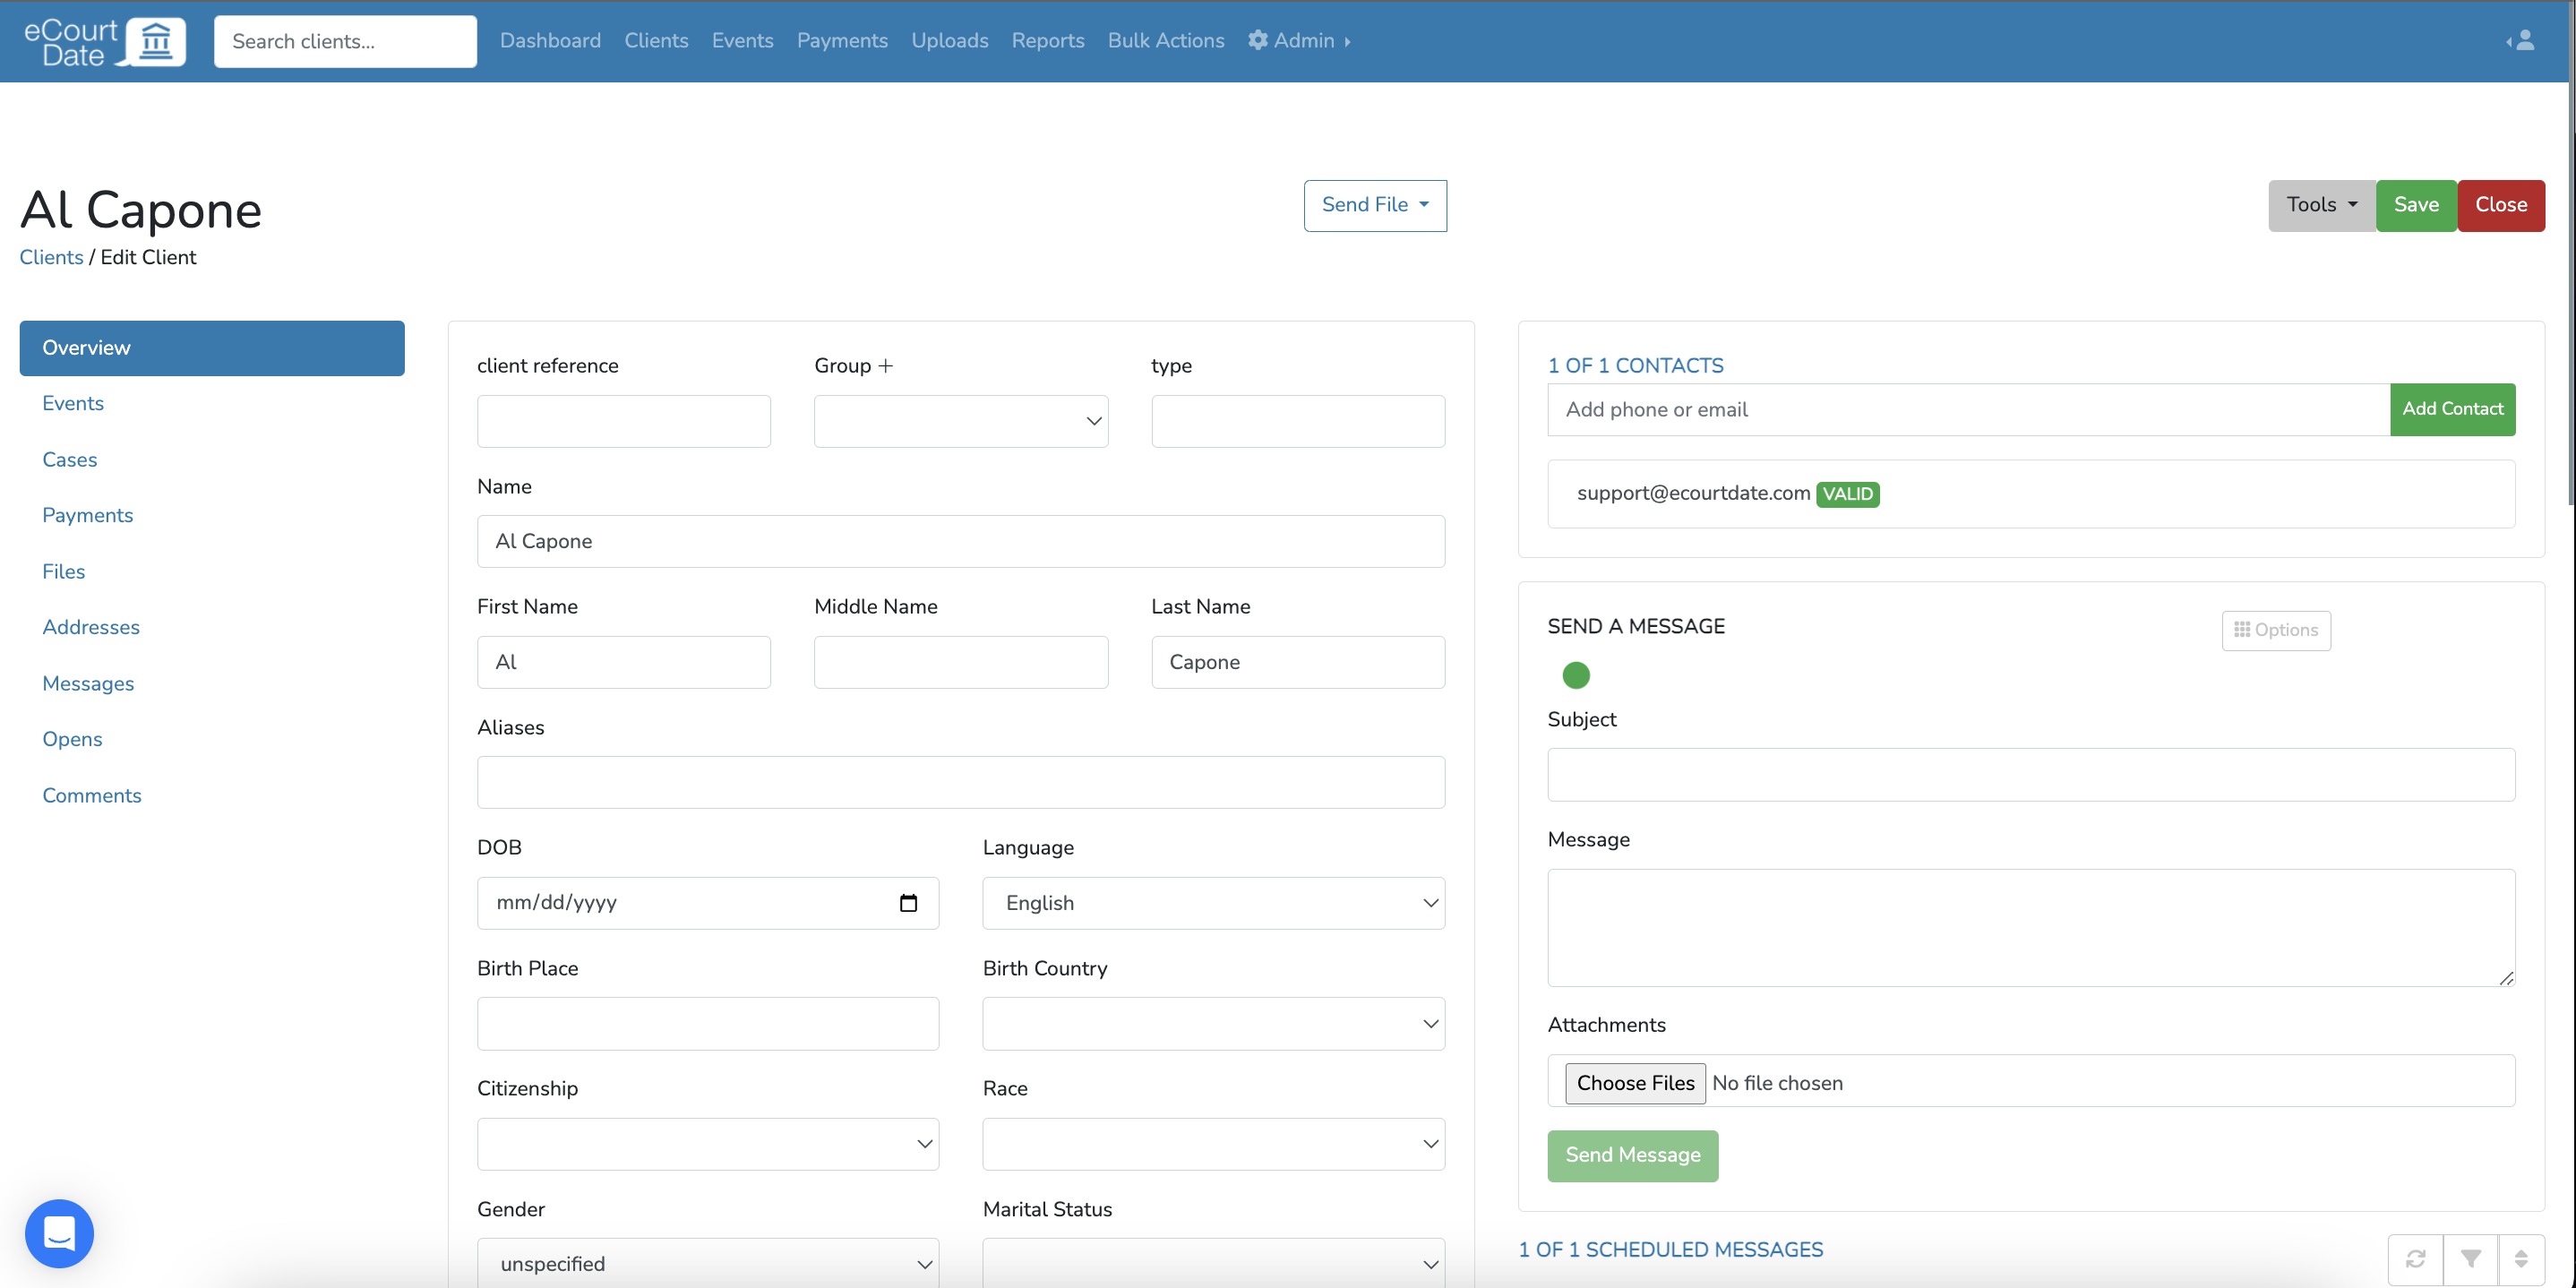
Task: Click the green Save button
Action: pyautogui.click(x=2415, y=205)
